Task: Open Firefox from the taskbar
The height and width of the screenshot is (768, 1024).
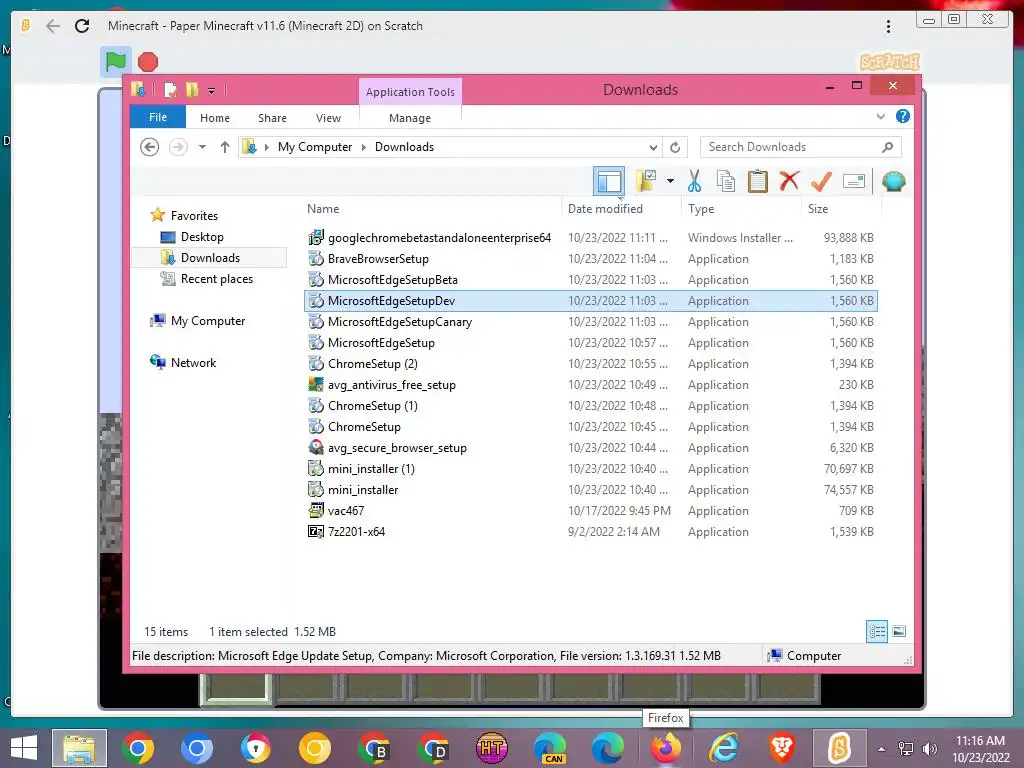Action: 665,748
